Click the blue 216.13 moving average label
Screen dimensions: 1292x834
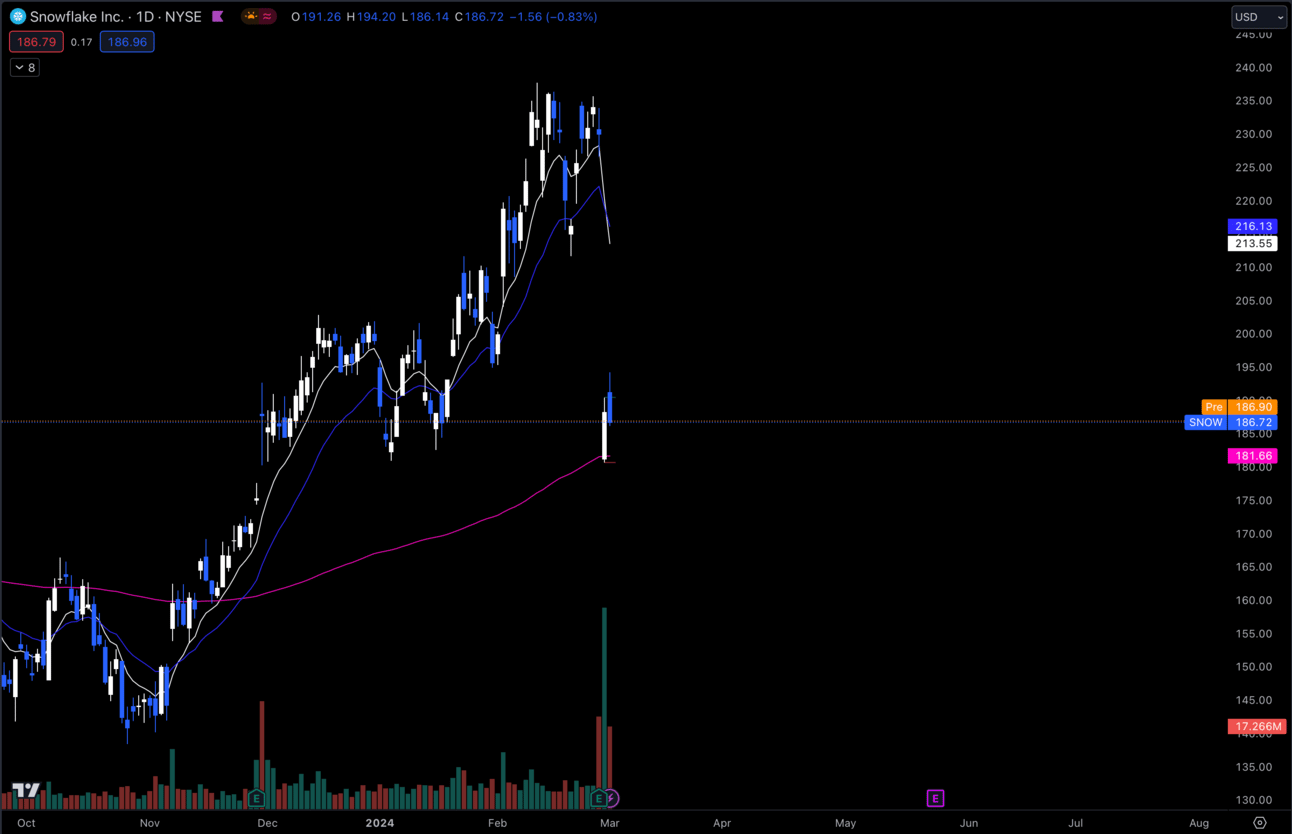point(1252,227)
